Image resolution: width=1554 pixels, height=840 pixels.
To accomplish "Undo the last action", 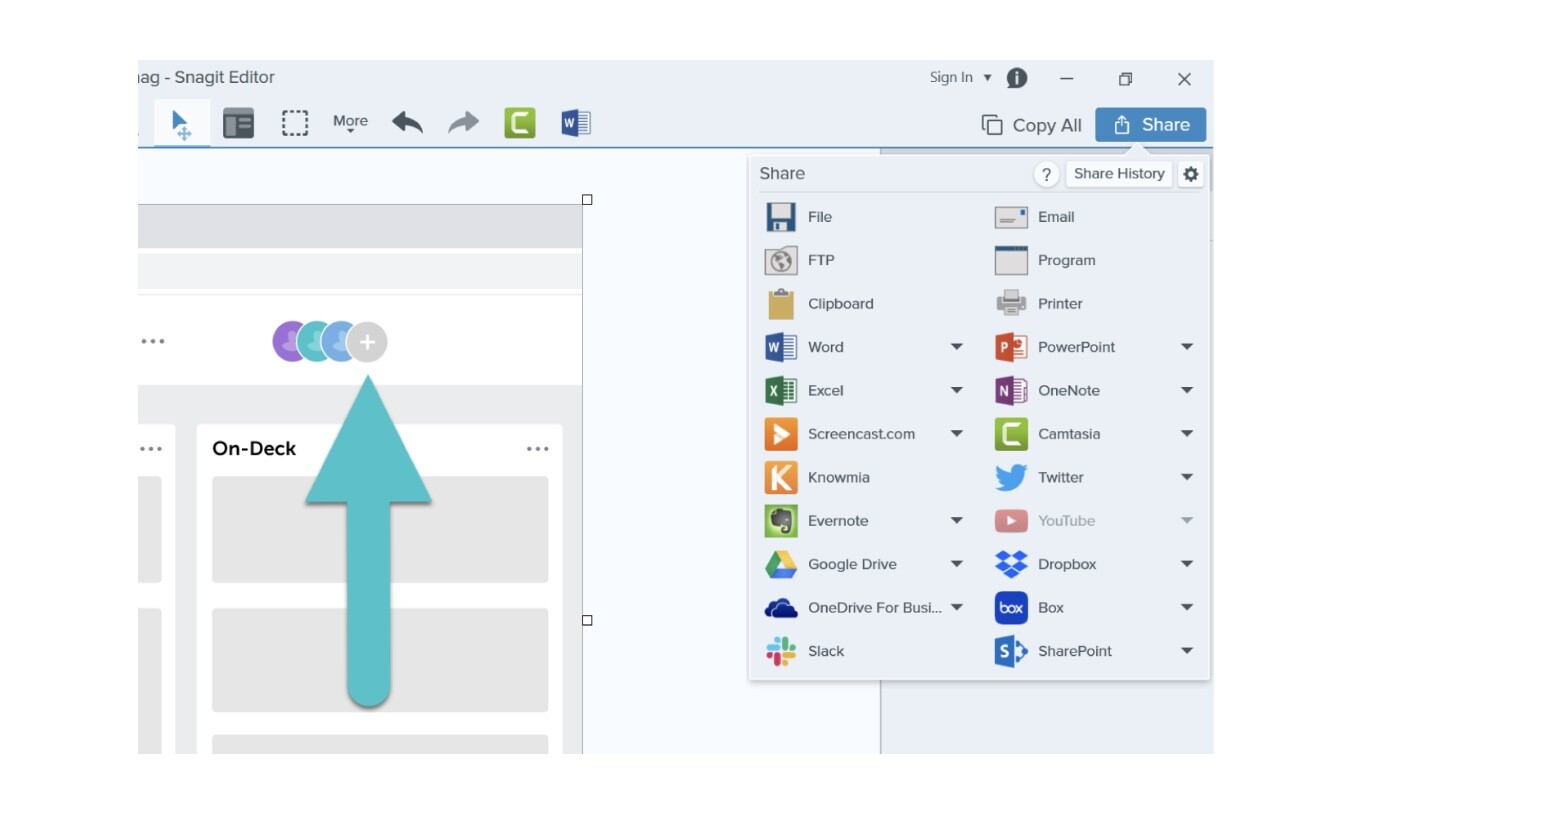I will [407, 123].
